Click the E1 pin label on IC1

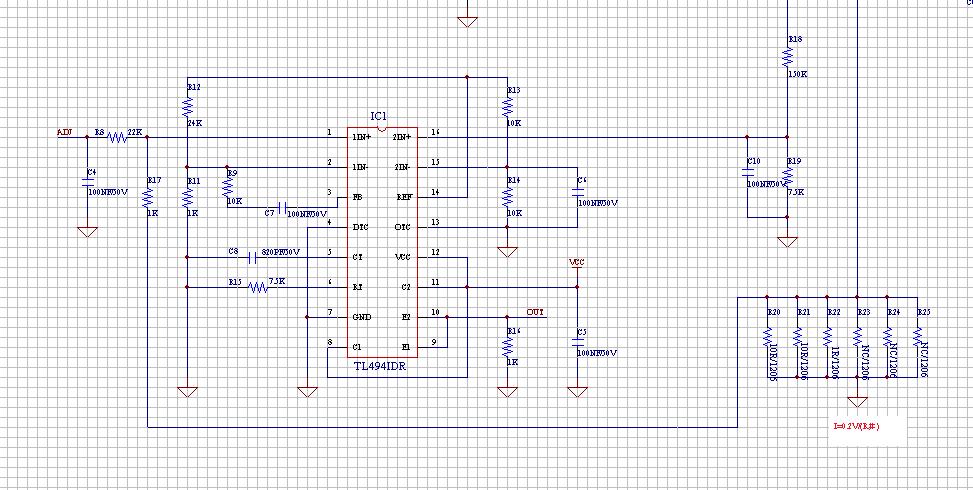[406, 347]
